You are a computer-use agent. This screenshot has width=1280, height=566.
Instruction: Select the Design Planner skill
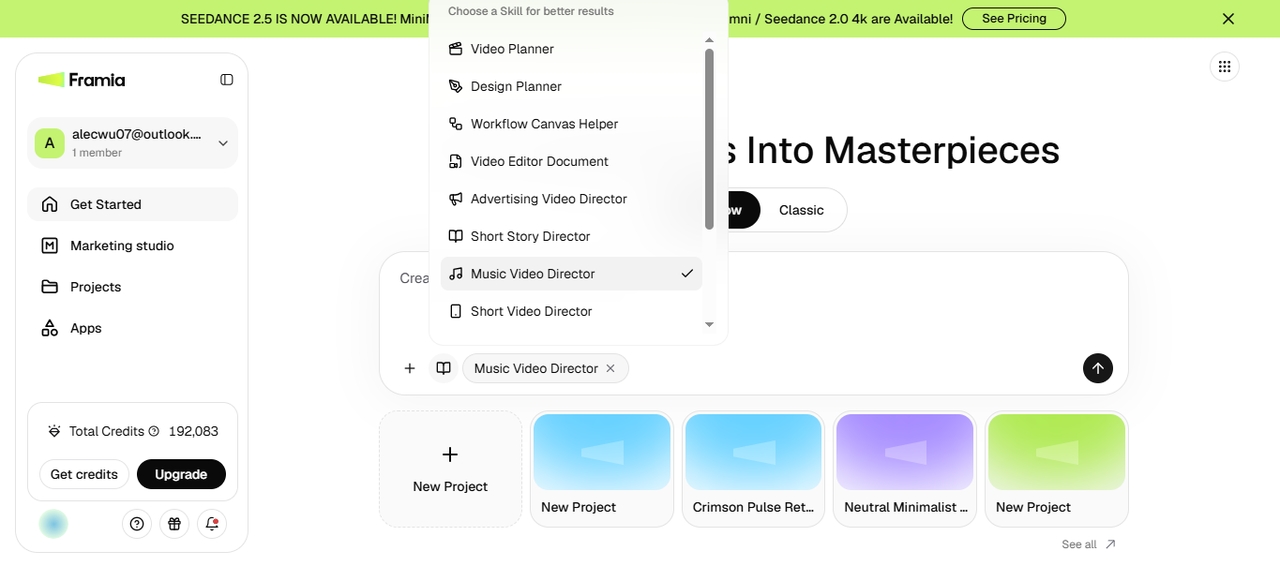571,86
